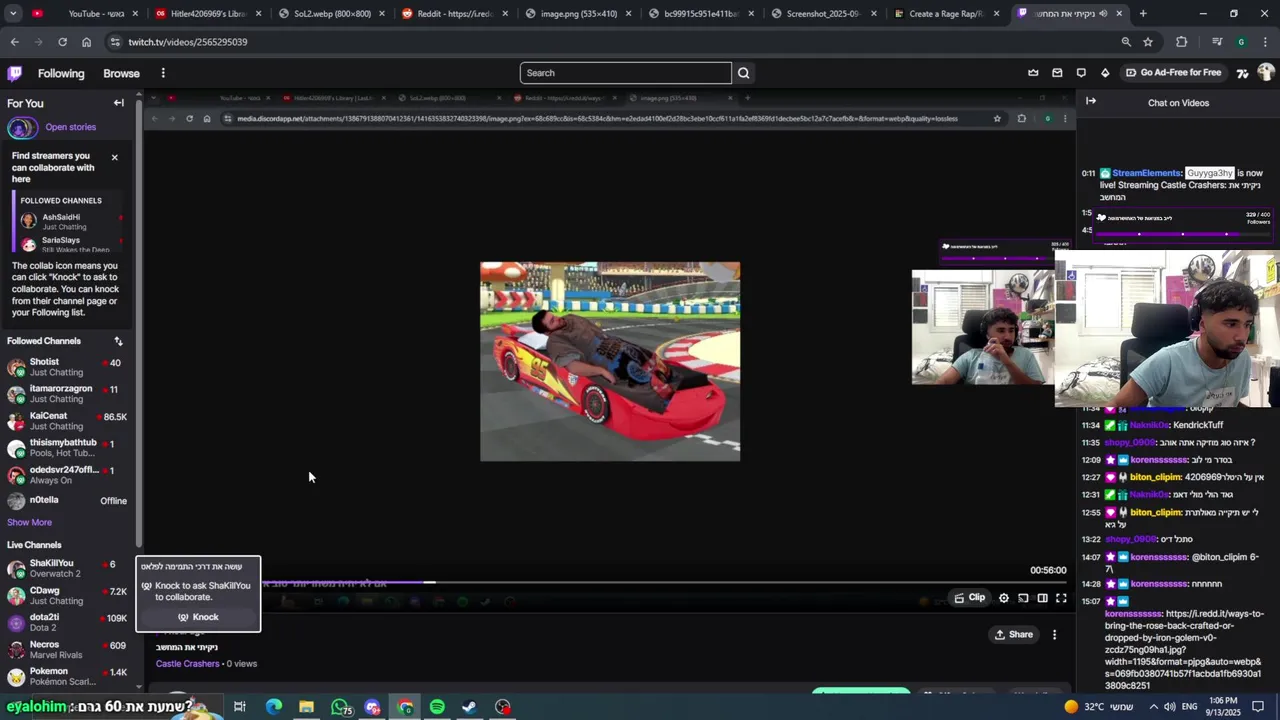Cast the video to a device
Viewport: 1280px width, 720px height.
(x=1023, y=598)
